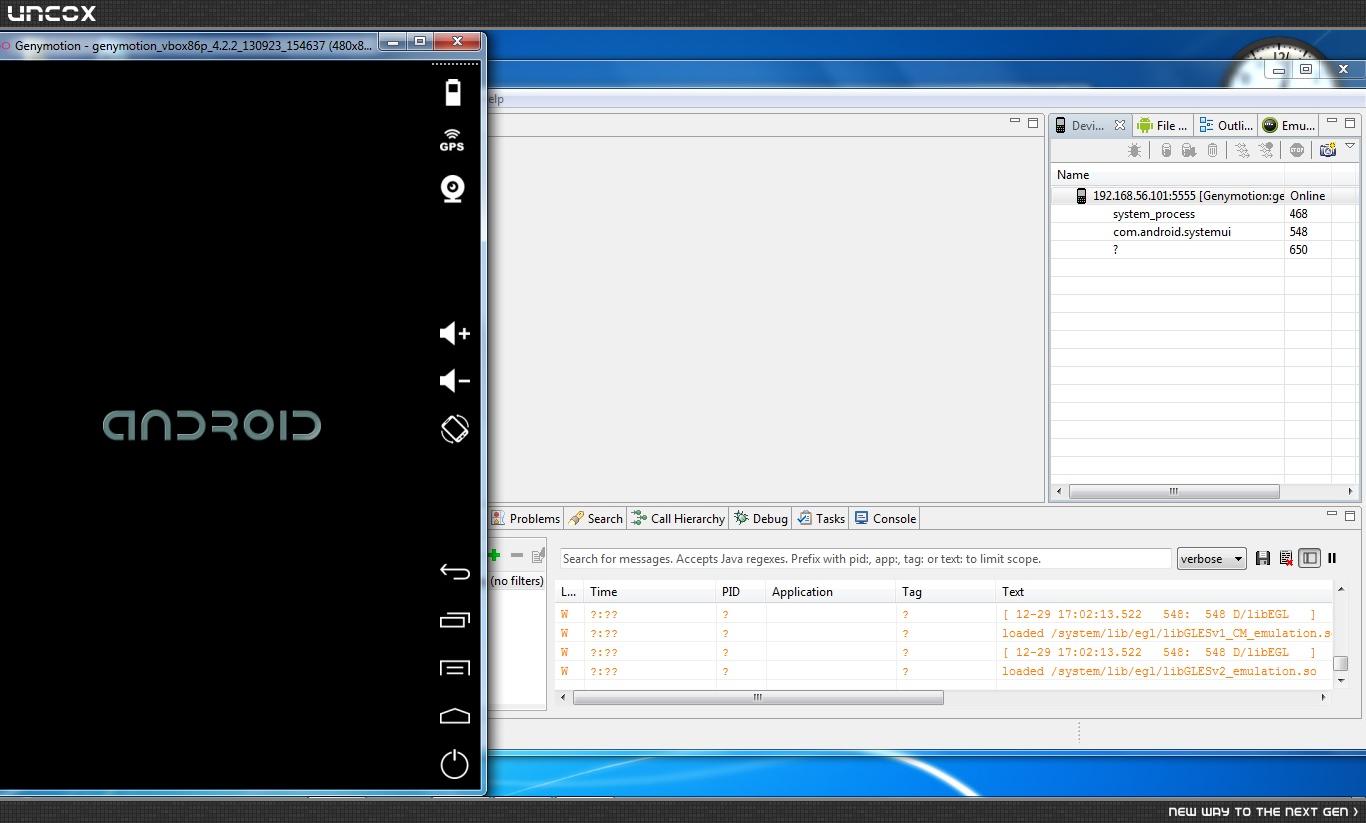Click the Devices panel horizontal scrollbar
The height and width of the screenshot is (823, 1366).
tap(1174, 492)
